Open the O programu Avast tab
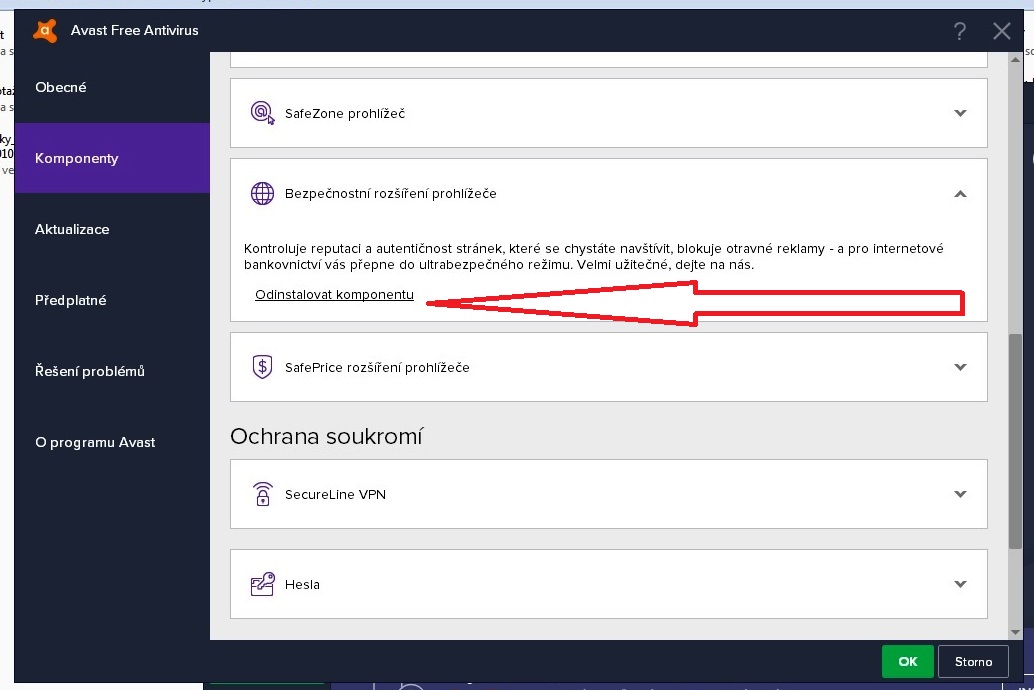Viewport: 1034px width, 690px height. coord(112,442)
